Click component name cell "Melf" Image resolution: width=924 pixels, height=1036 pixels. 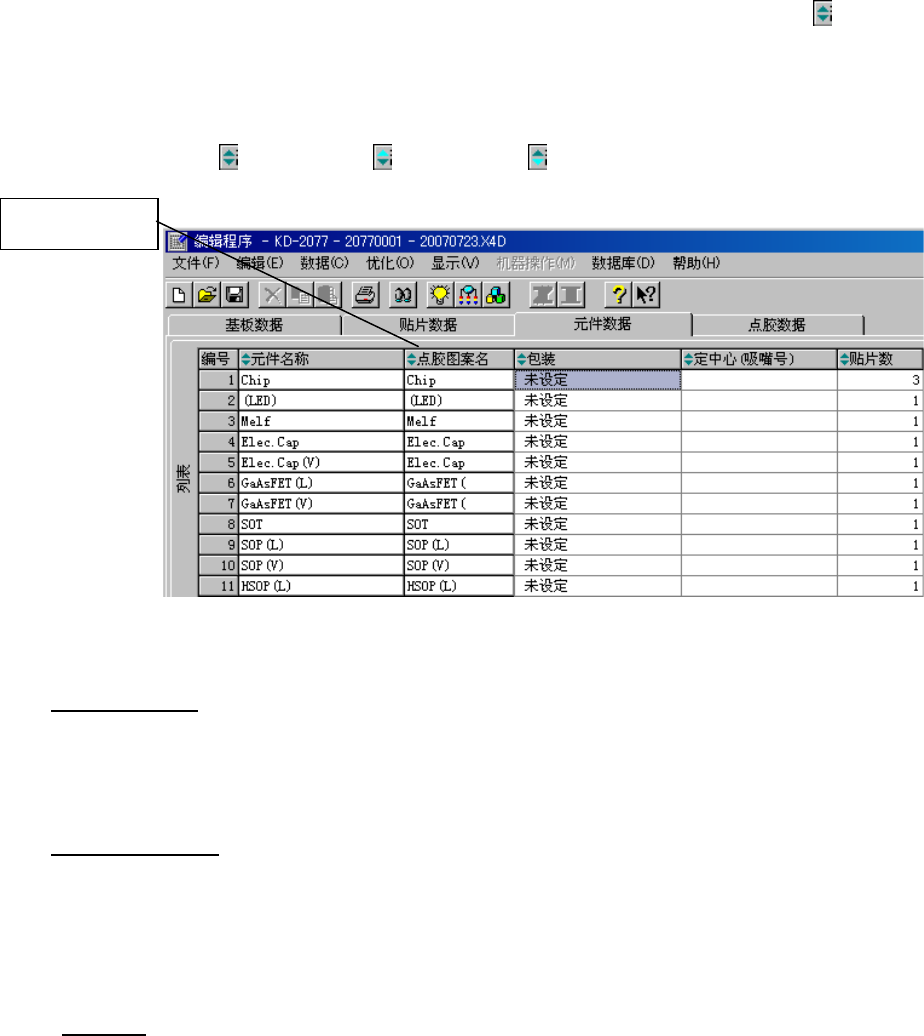[321, 422]
